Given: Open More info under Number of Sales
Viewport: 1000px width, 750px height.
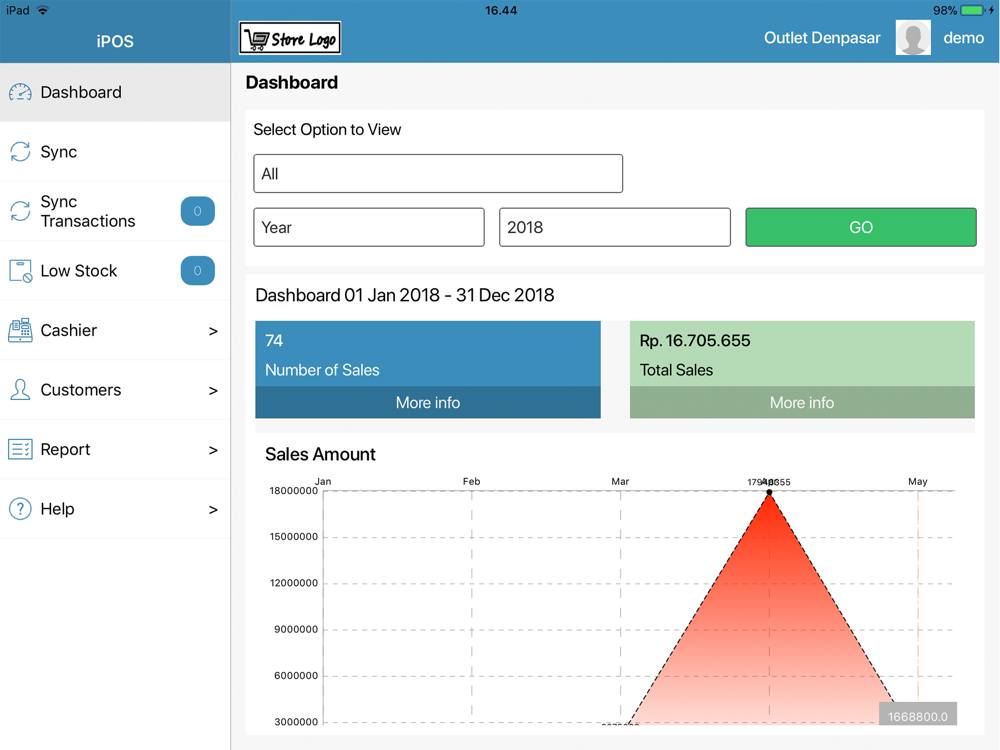Looking at the screenshot, I should coord(428,403).
